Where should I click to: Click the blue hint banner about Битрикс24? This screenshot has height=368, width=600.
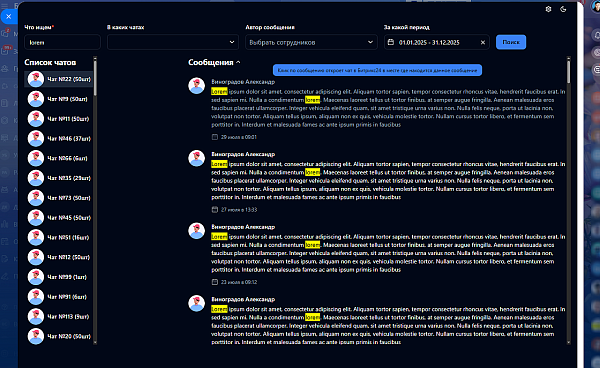pos(377,70)
